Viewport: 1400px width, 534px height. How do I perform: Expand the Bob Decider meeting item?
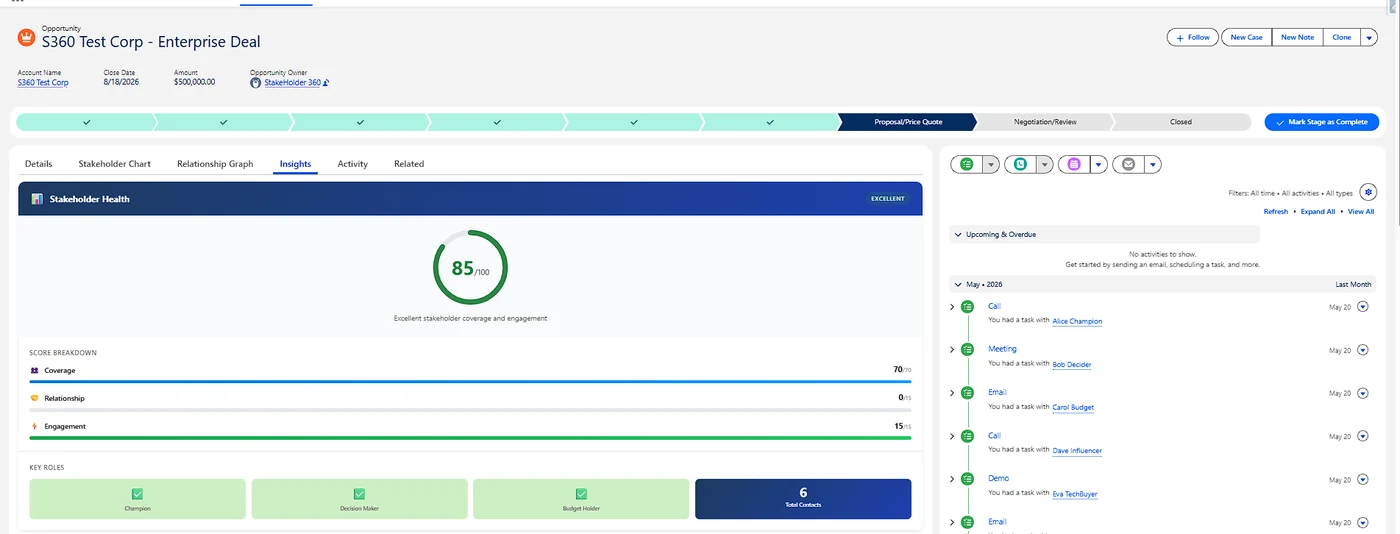tap(952, 350)
